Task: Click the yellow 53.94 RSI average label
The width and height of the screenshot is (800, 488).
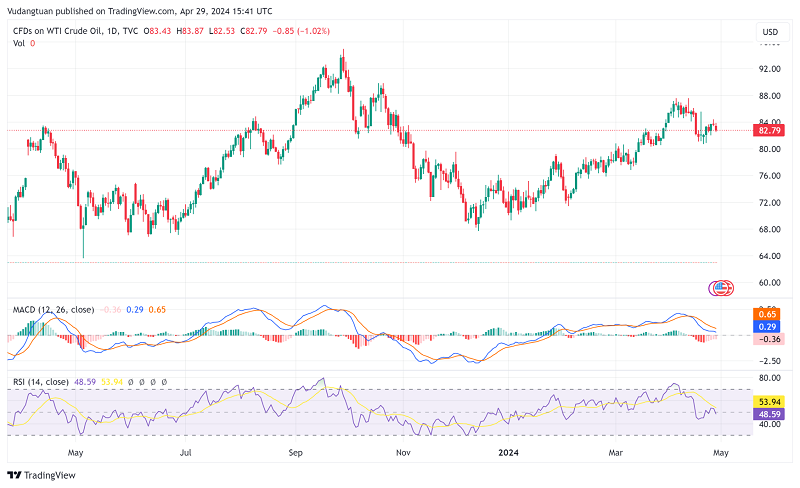Action: [769, 401]
